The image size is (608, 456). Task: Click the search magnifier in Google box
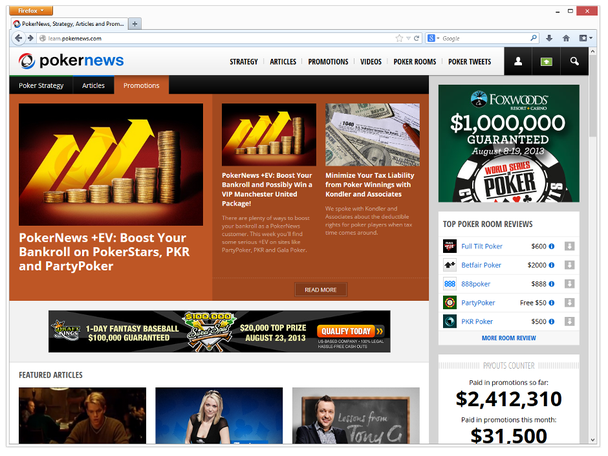(534, 38)
